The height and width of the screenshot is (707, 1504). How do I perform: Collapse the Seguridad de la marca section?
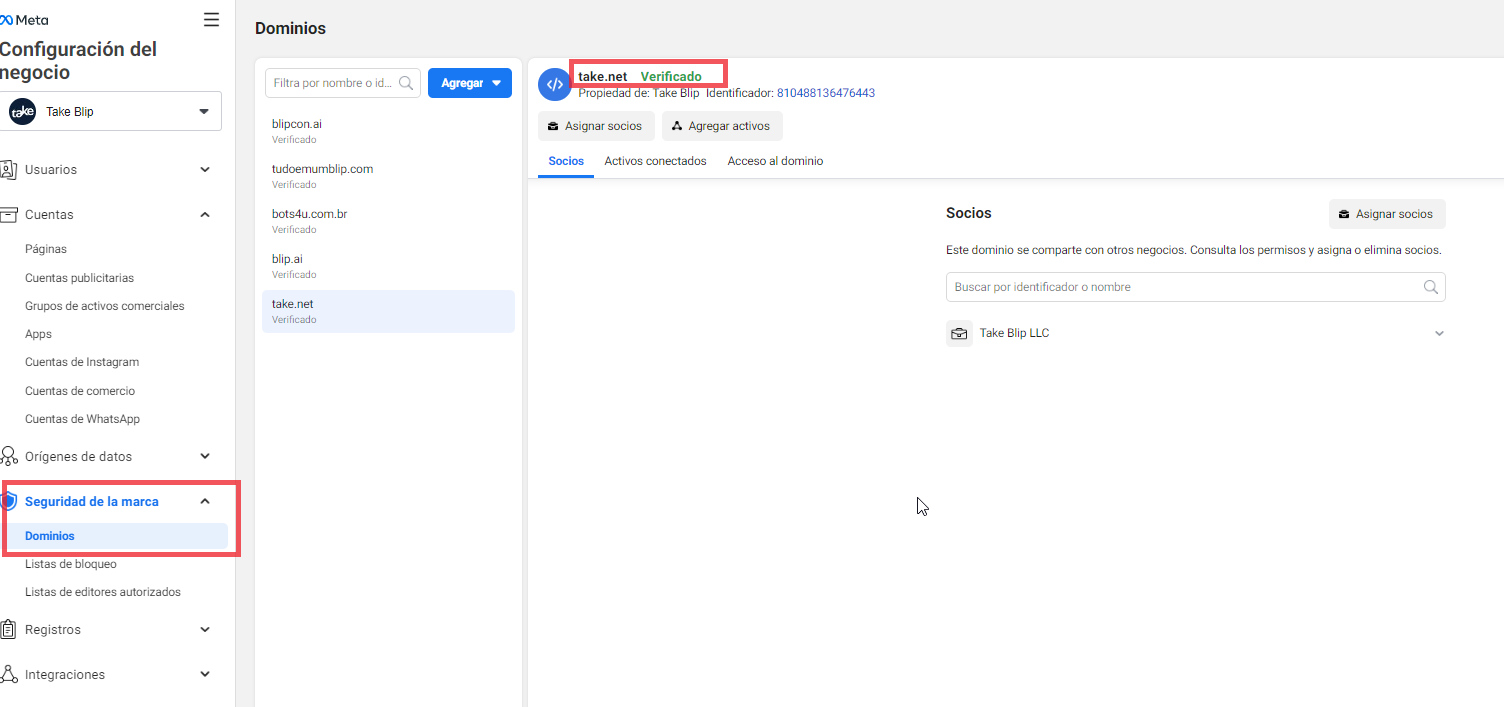coord(205,502)
